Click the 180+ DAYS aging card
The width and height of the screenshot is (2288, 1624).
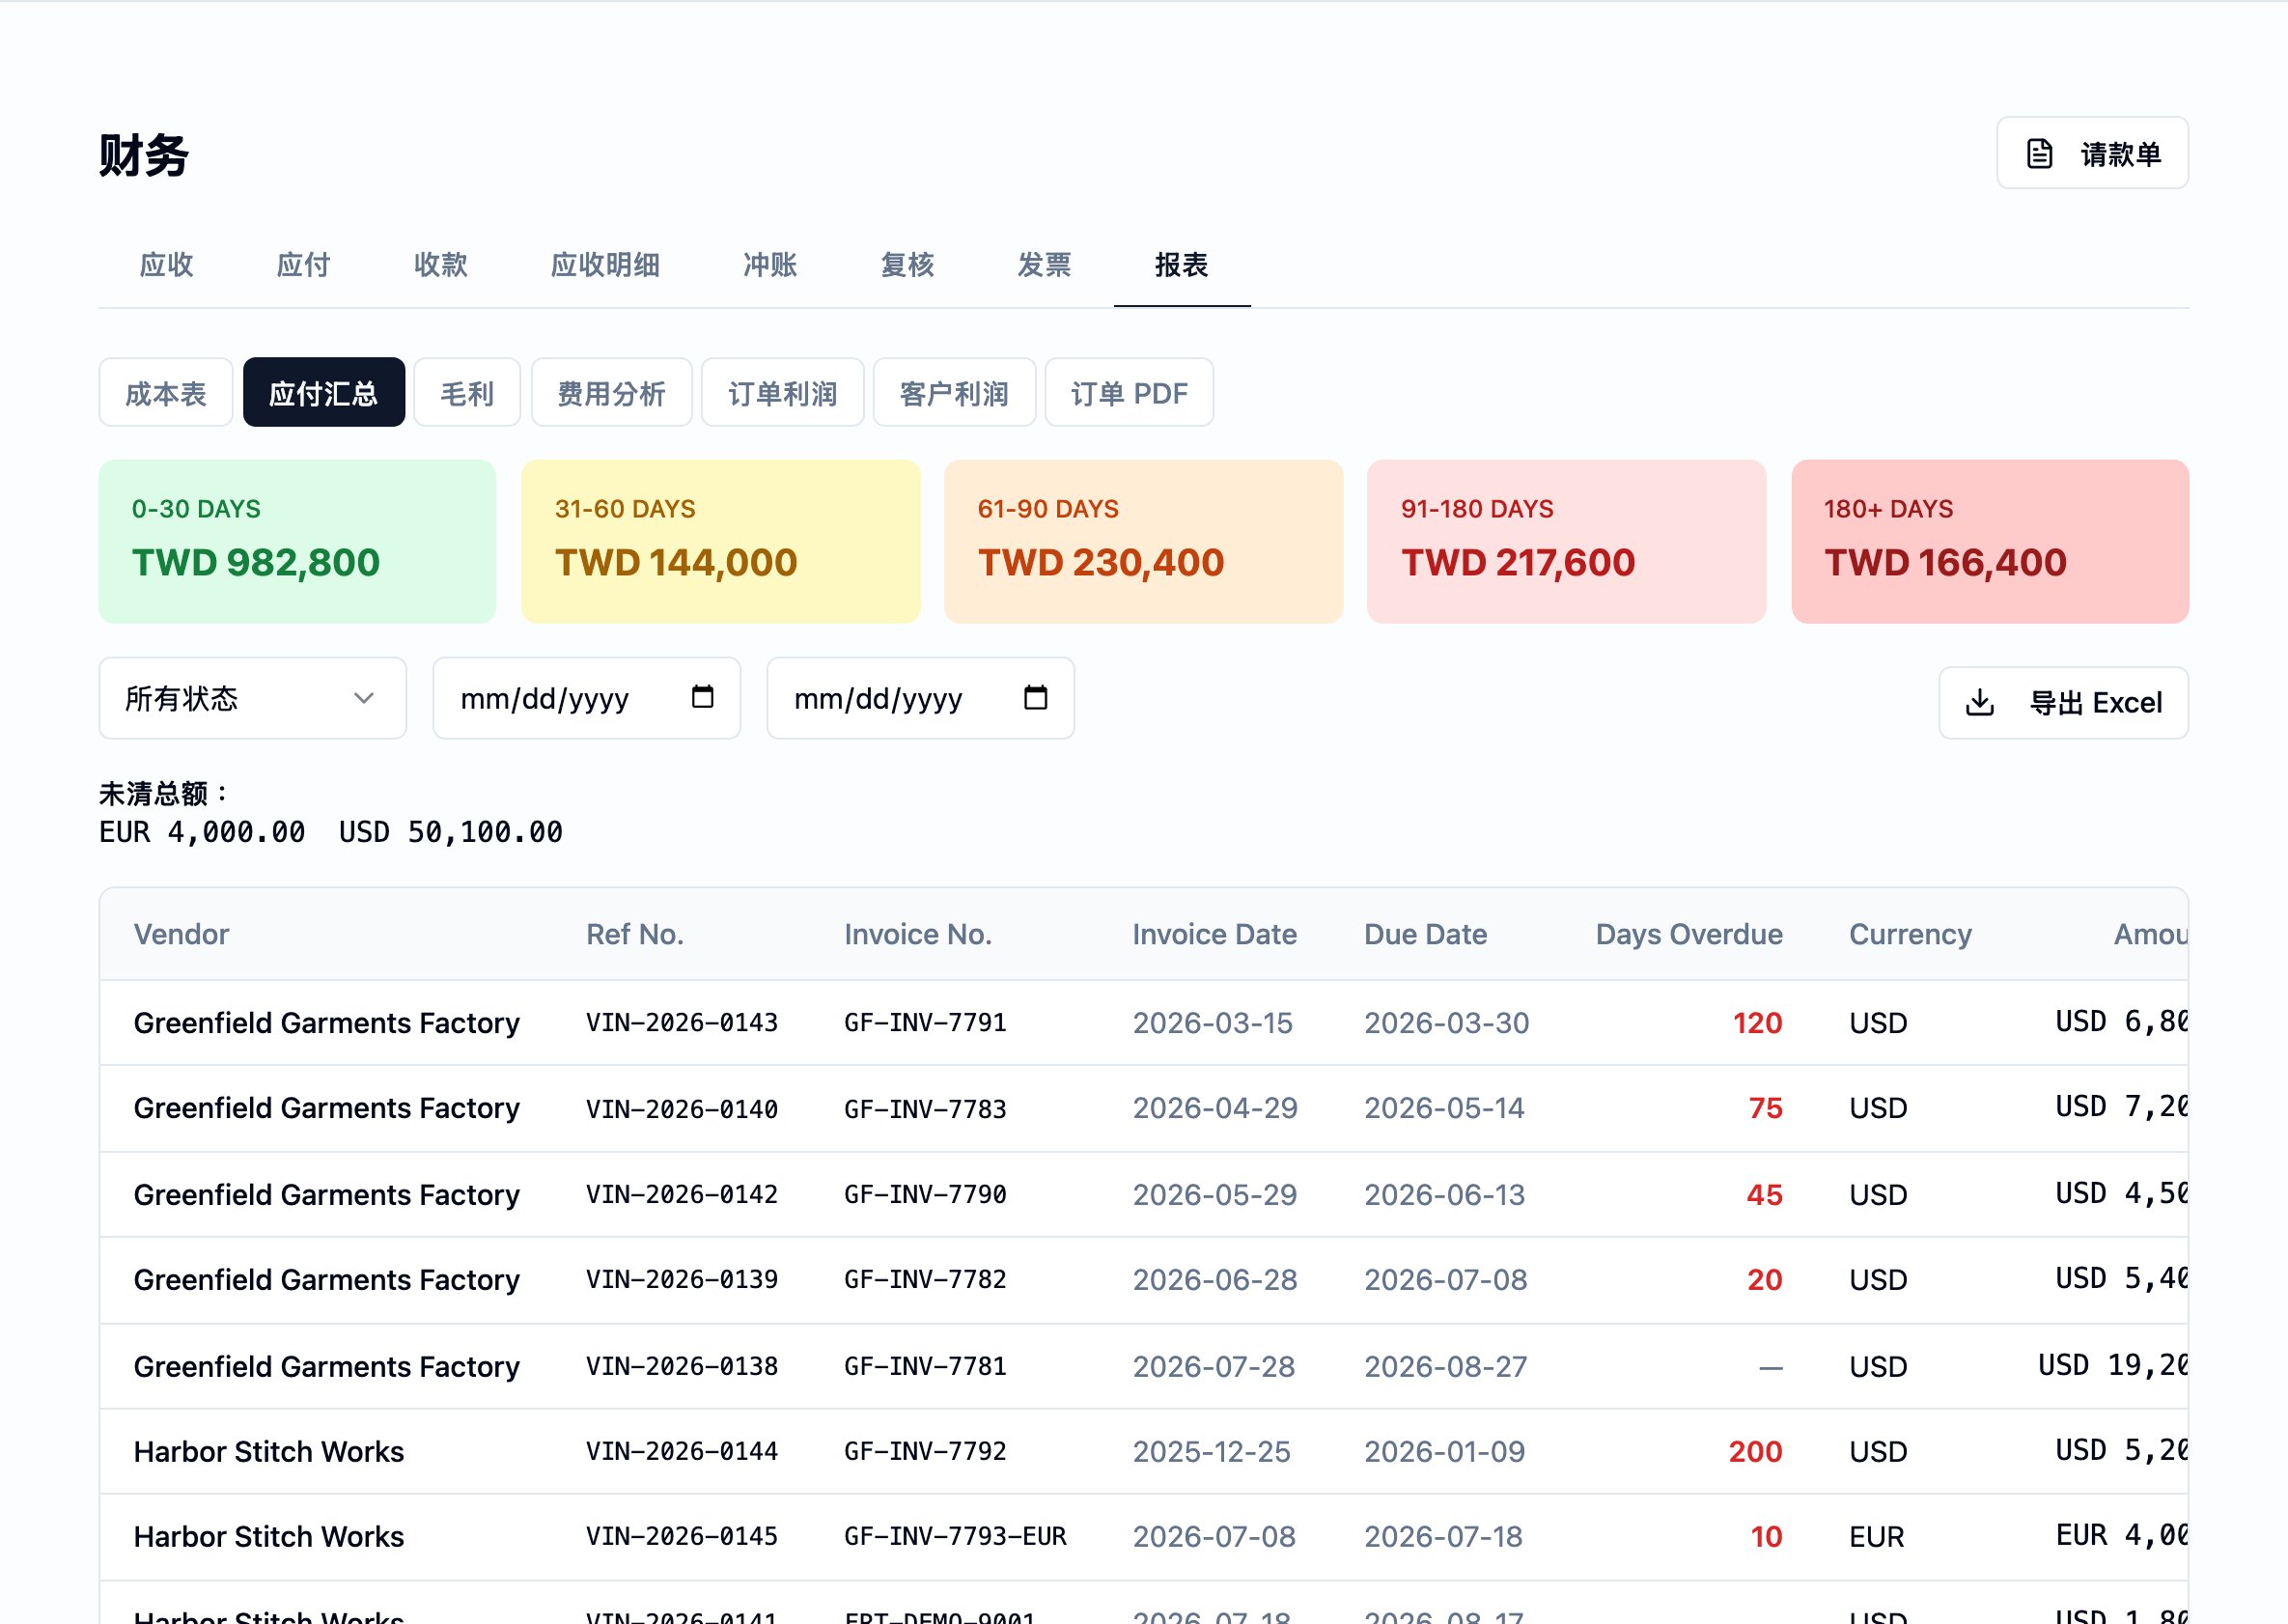tap(1990, 542)
